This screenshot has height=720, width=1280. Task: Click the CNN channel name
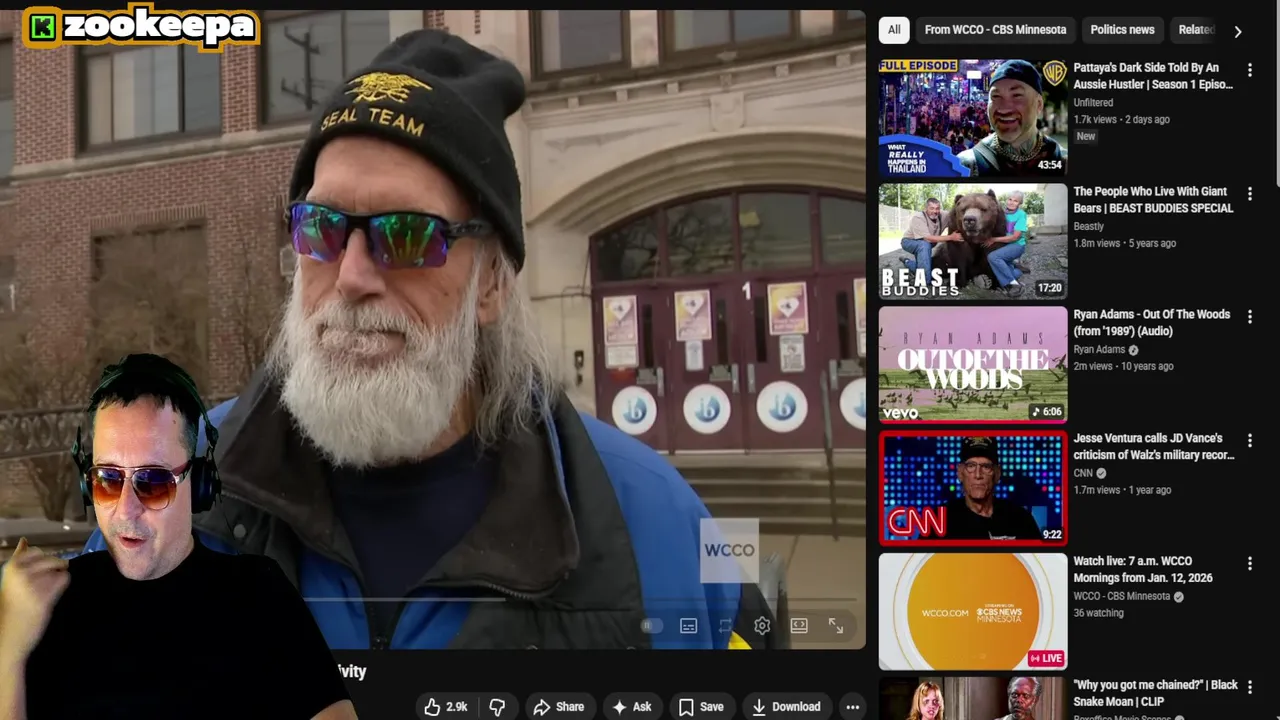pos(1083,473)
